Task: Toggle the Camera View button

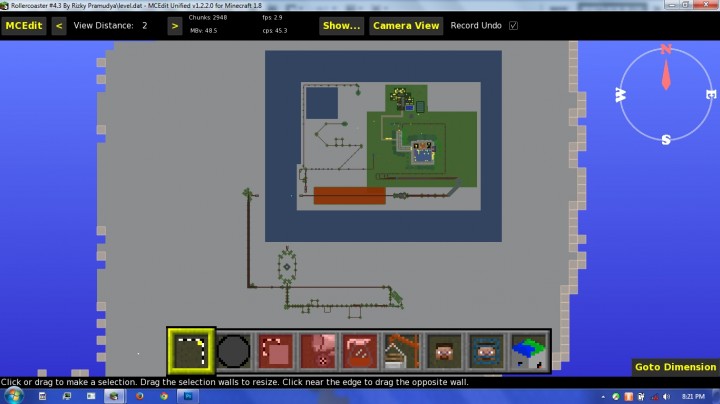Action: click(406, 26)
